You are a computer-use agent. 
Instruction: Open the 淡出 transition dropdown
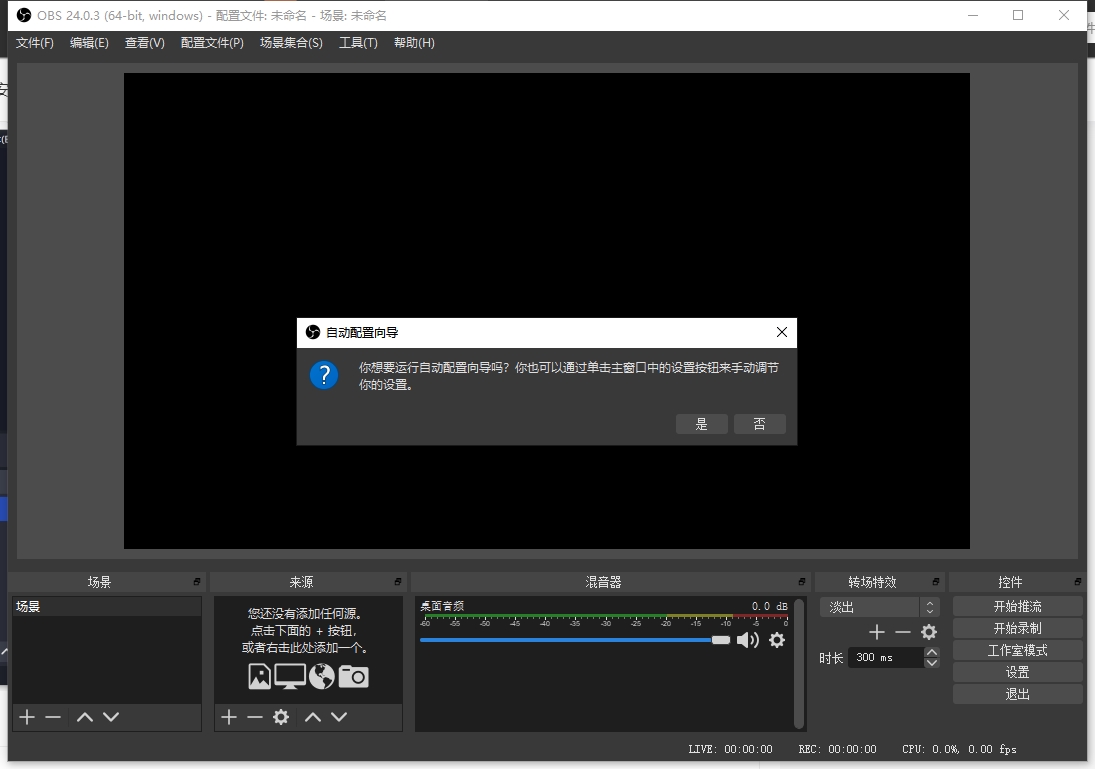point(879,607)
